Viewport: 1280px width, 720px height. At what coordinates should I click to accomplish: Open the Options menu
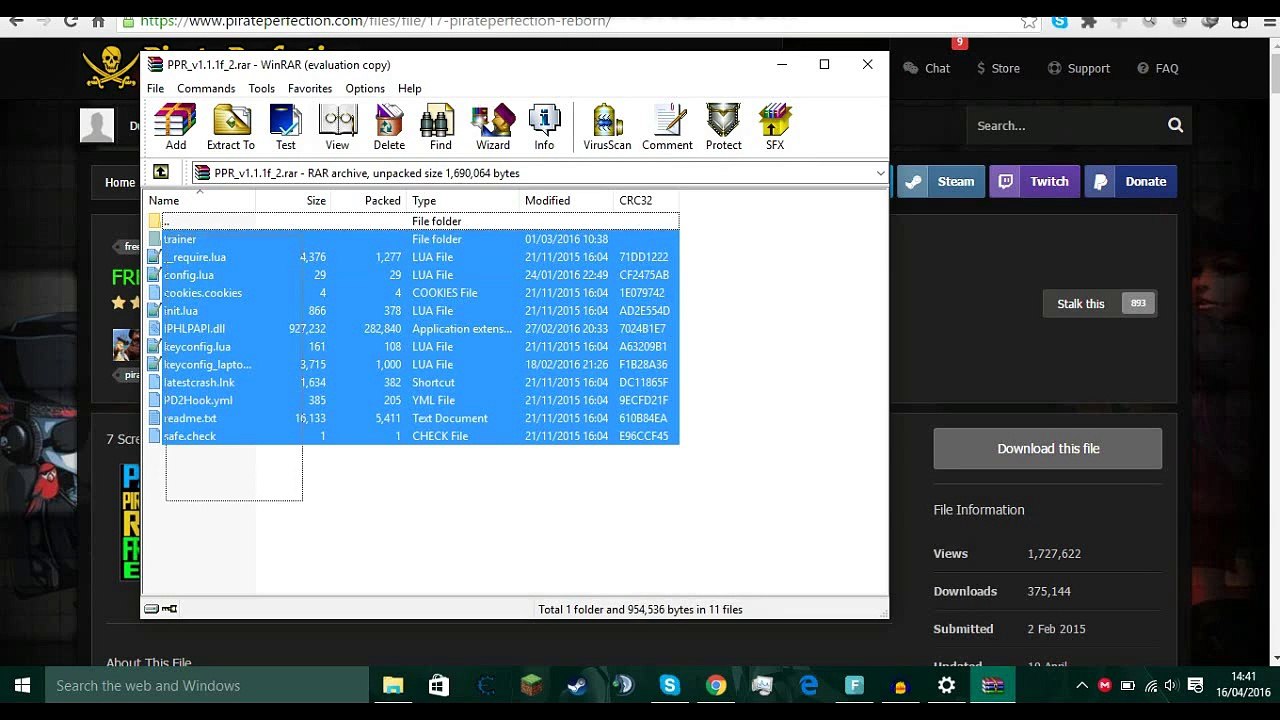point(365,88)
